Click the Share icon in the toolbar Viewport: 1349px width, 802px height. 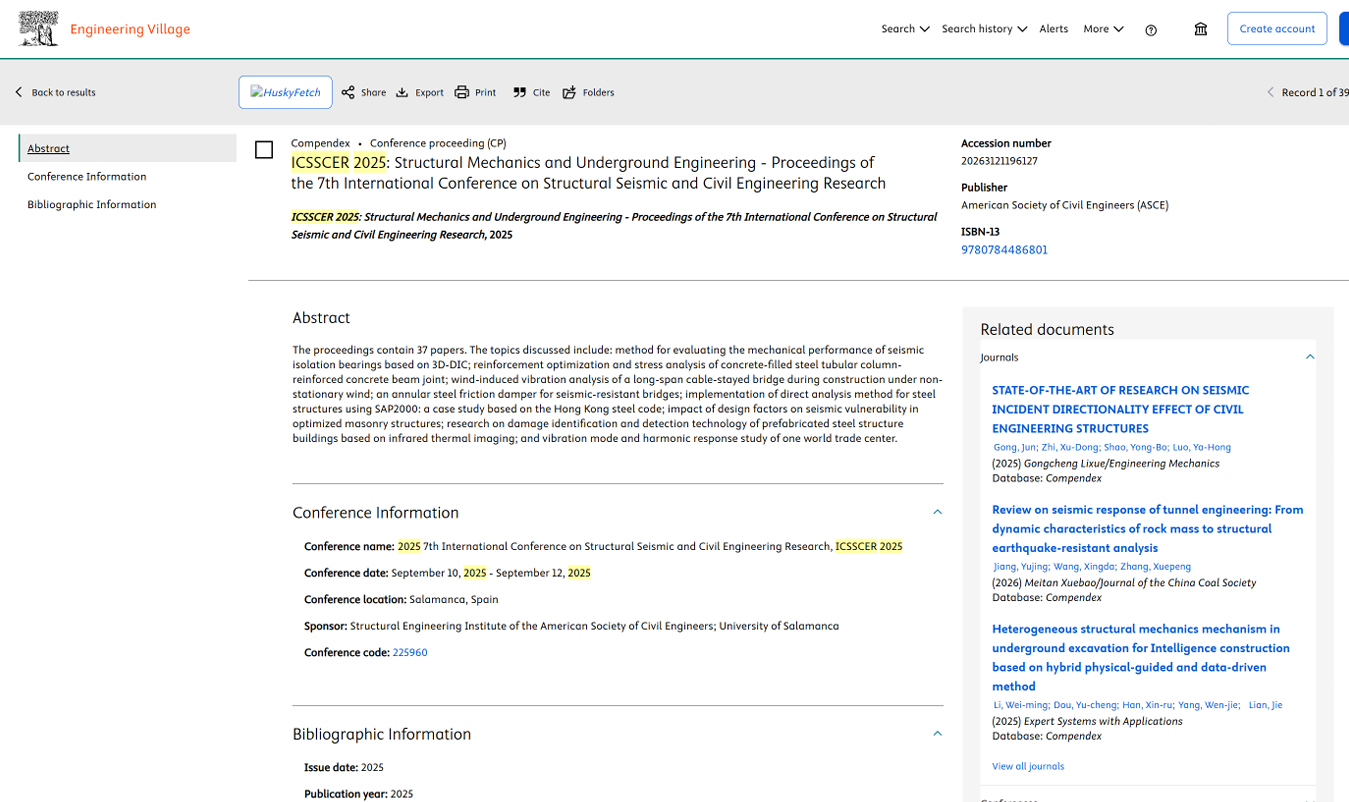348,92
